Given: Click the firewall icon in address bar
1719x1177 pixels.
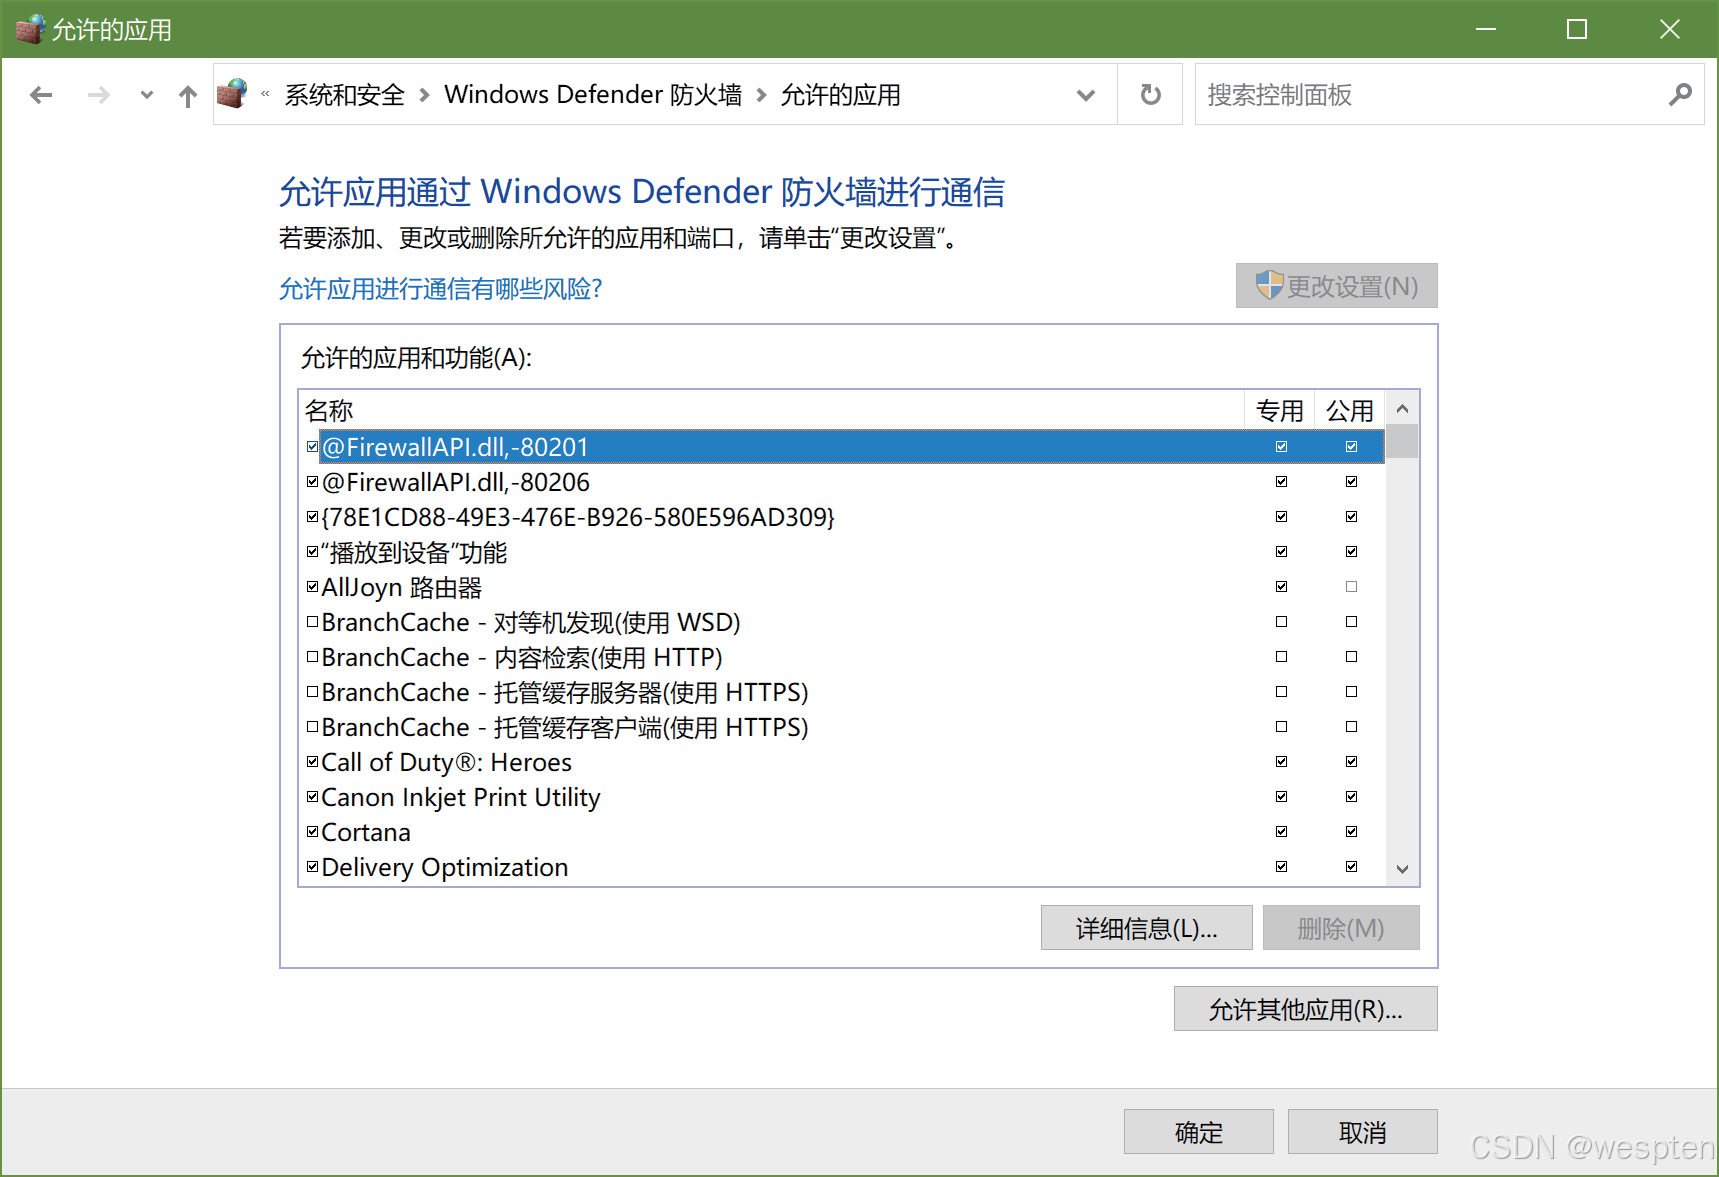Looking at the screenshot, I should click(233, 94).
